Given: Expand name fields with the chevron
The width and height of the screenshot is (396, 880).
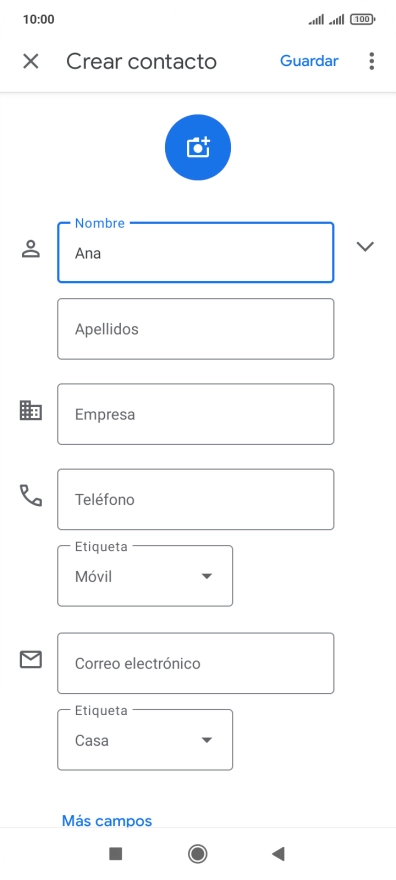Looking at the screenshot, I should 365,246.
